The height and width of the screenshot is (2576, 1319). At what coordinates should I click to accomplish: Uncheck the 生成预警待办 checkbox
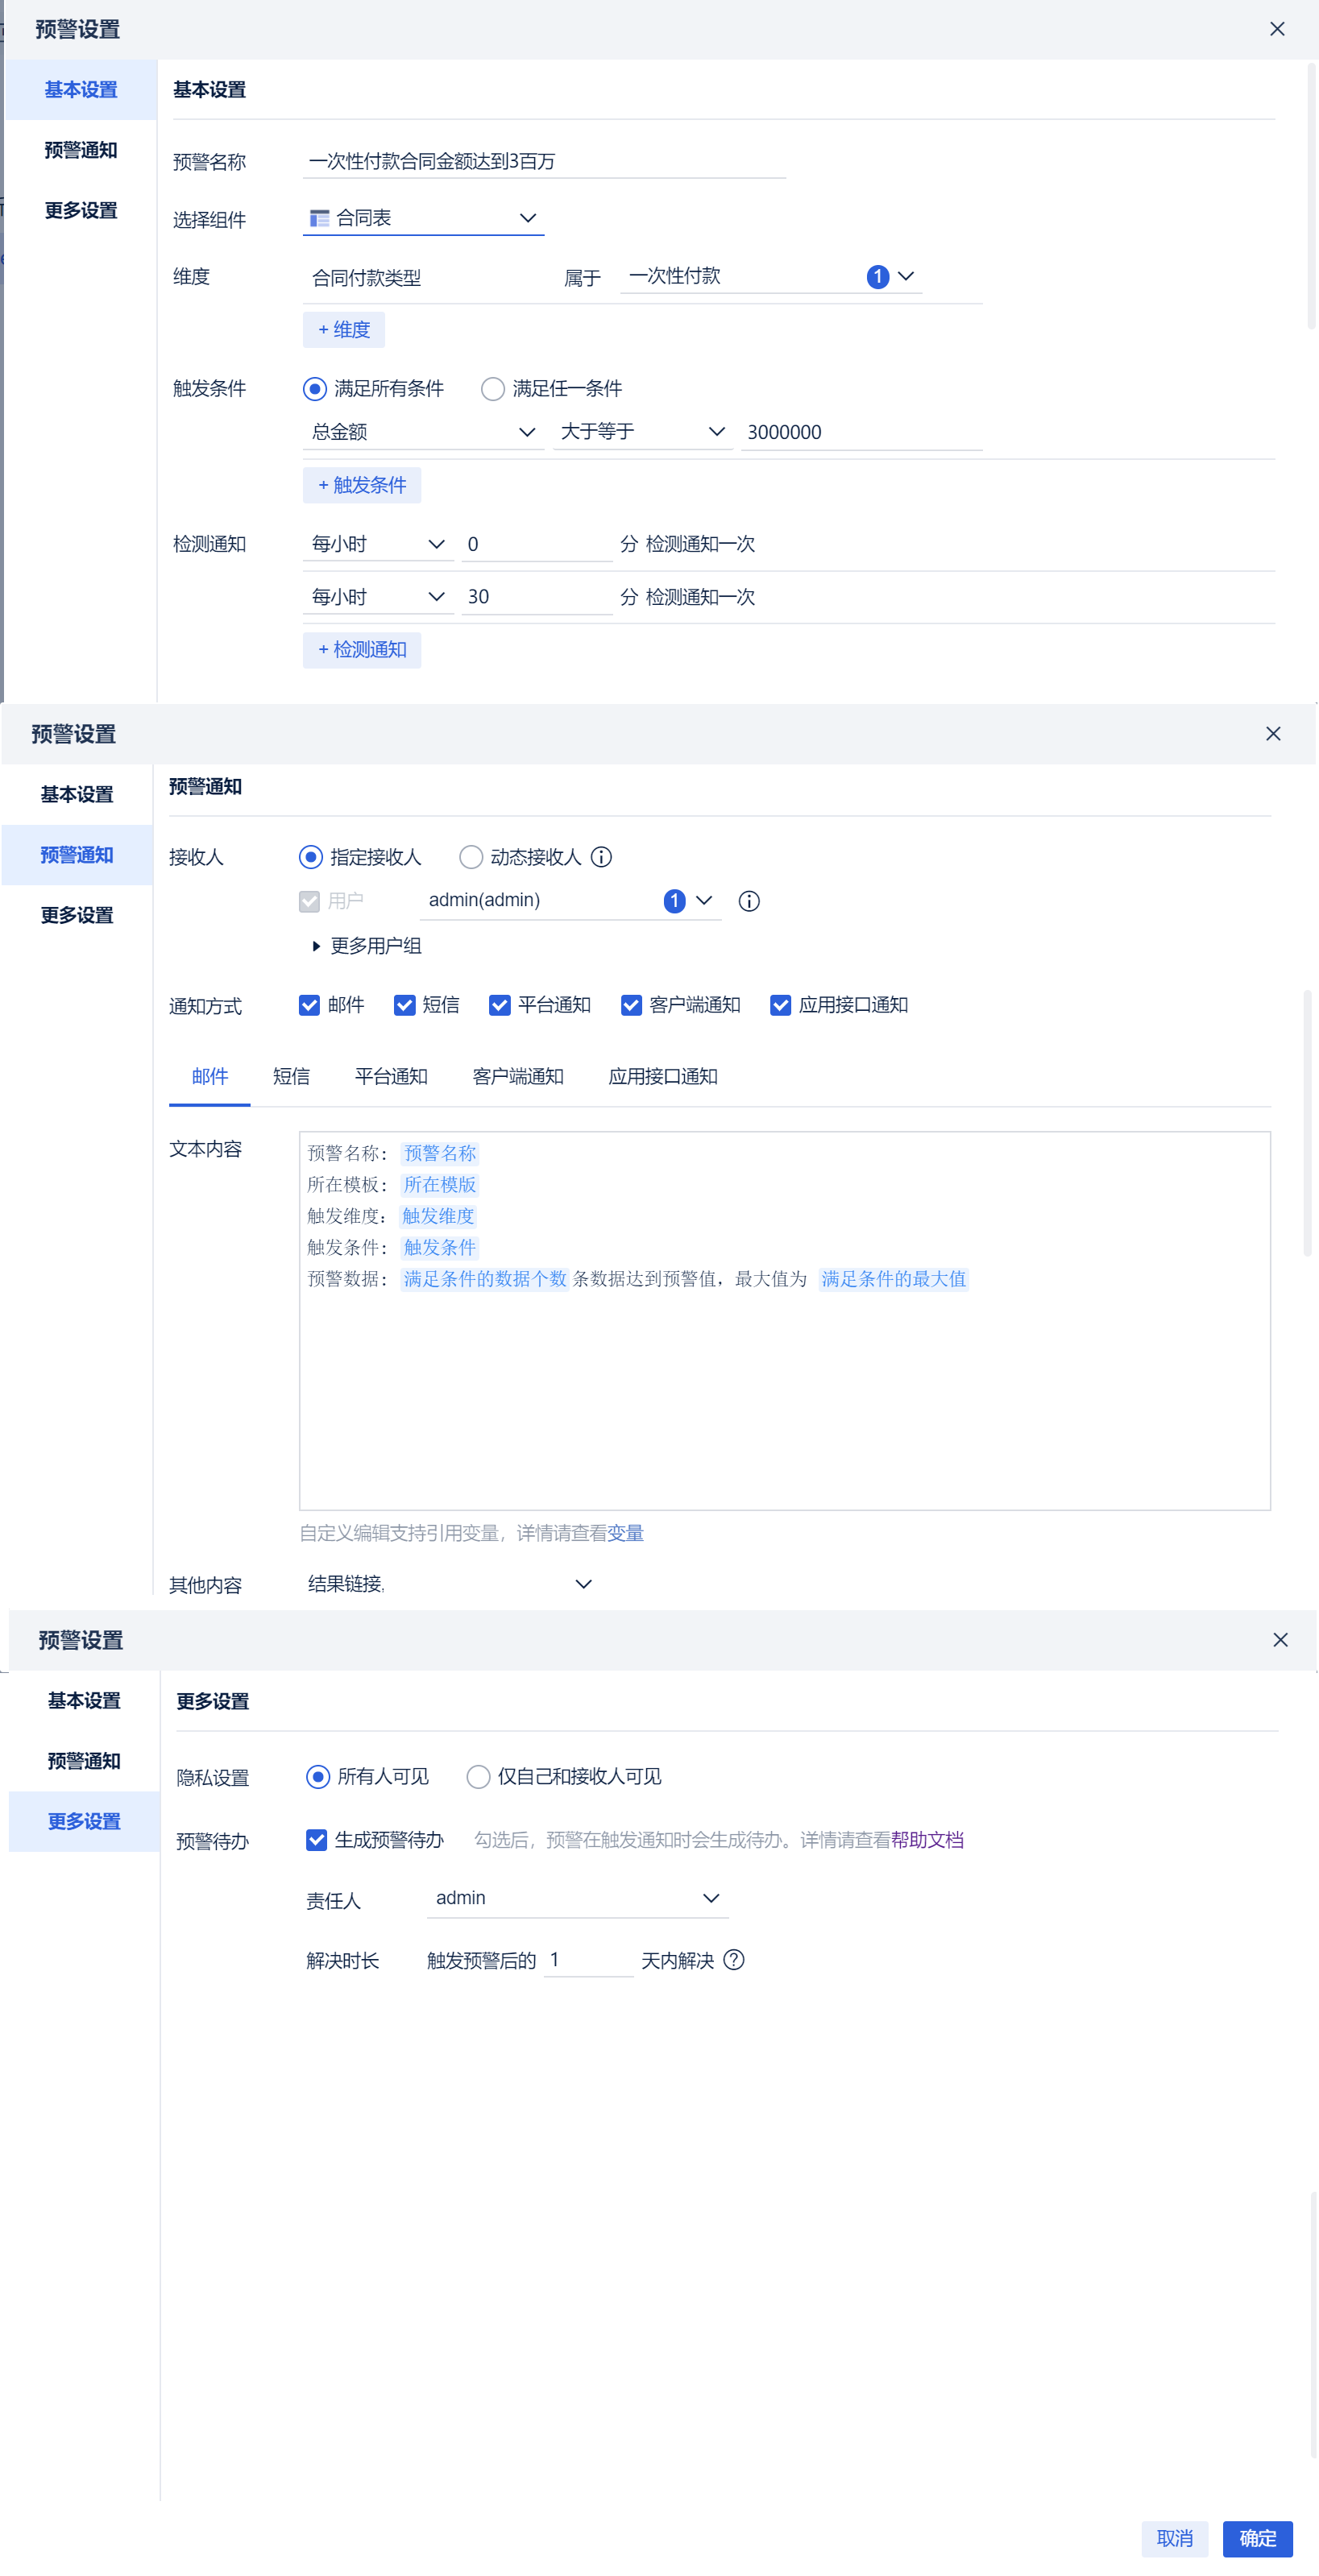point(317,1840)
